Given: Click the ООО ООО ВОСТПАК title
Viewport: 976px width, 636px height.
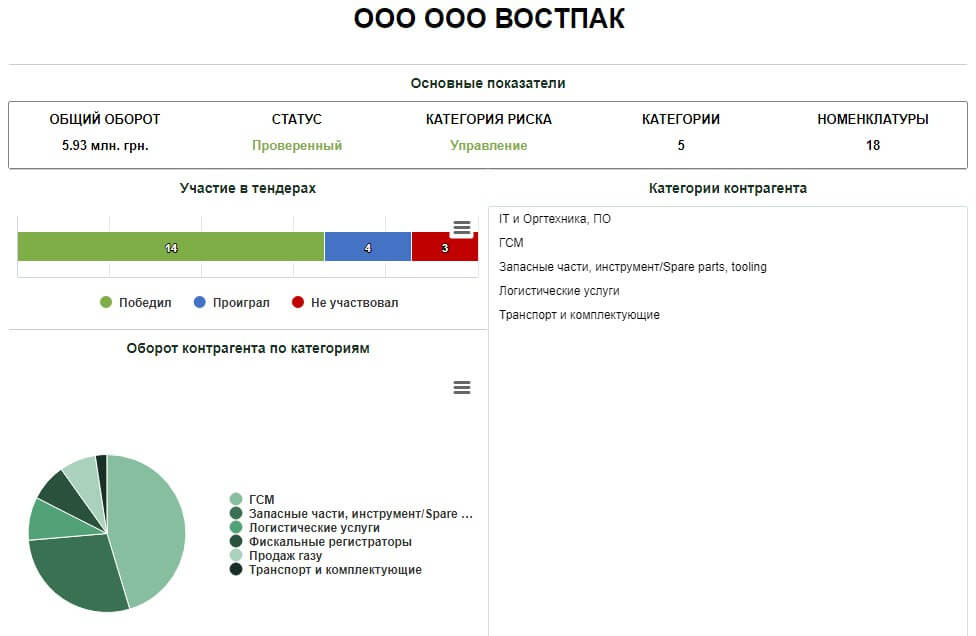Looking at the screenshot, I should click(x=489, y=18).
